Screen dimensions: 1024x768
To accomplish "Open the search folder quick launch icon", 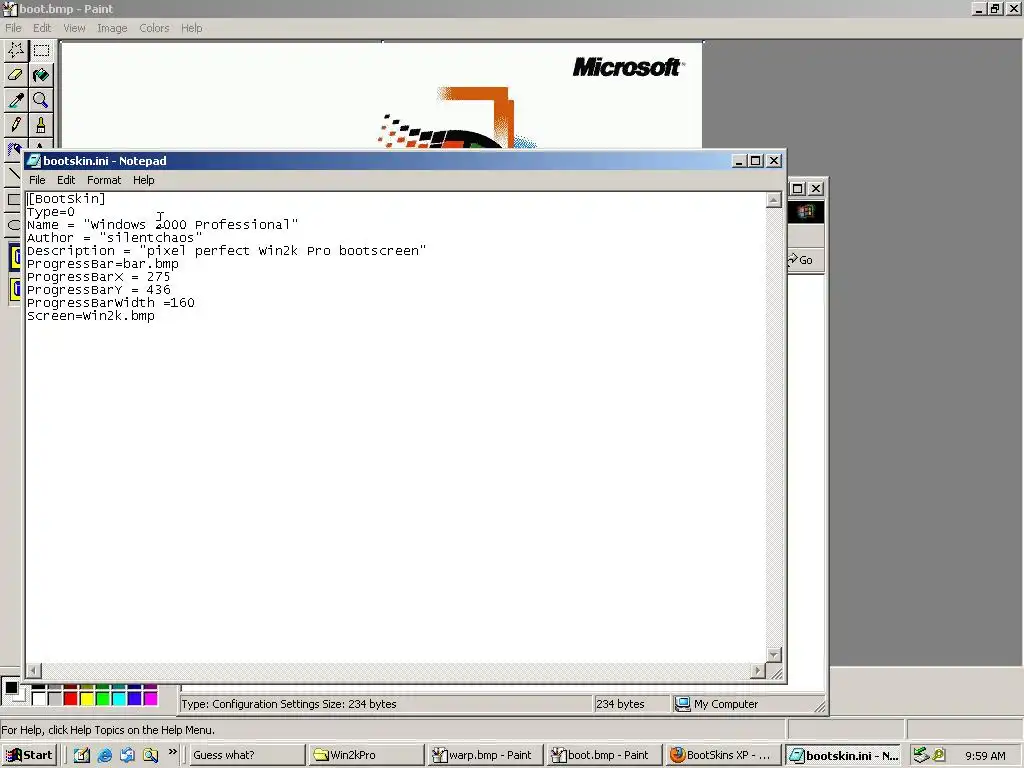I will pyautogui.click(x=150, y=755).
